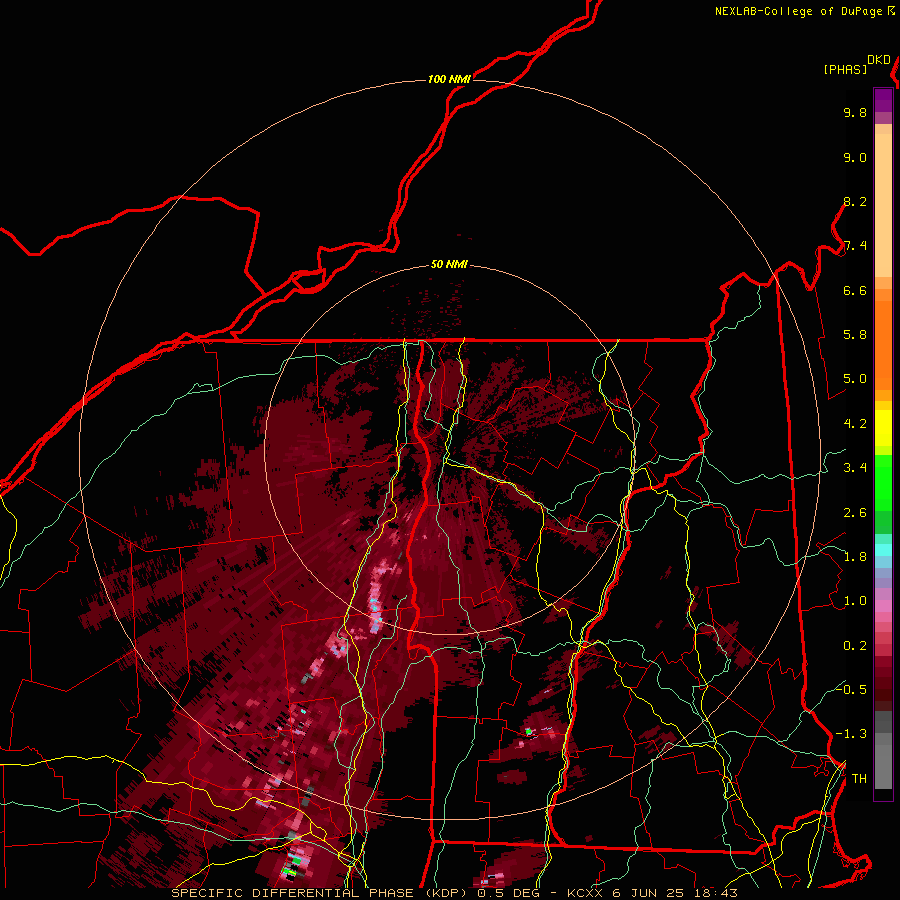This screenshot has height=900, width=900.
Task: Click the cyan segment of the color bar
Action: 883,550
